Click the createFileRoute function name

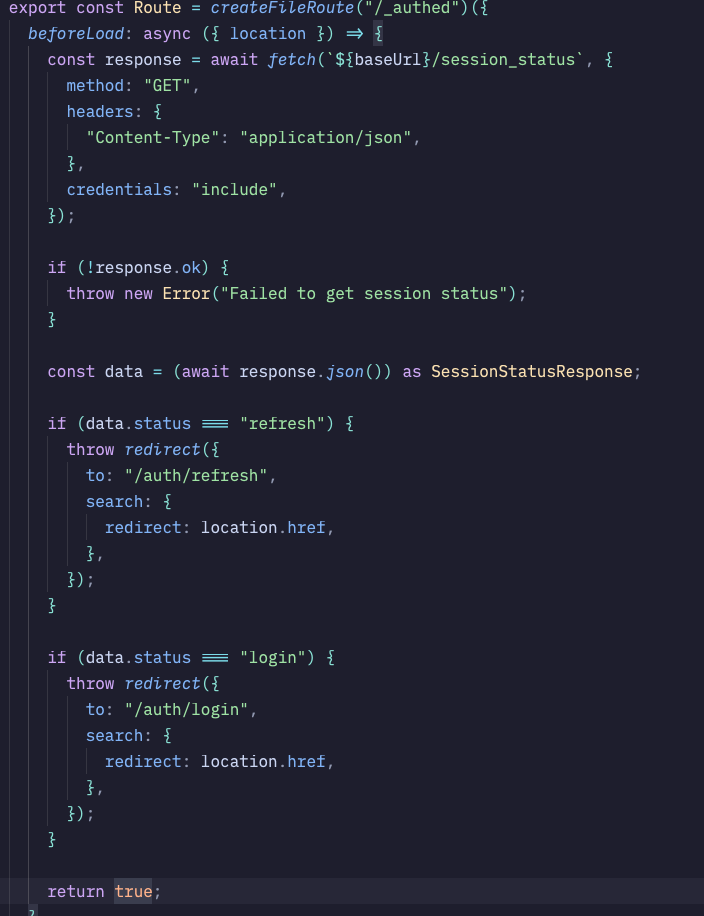[283, 8]
